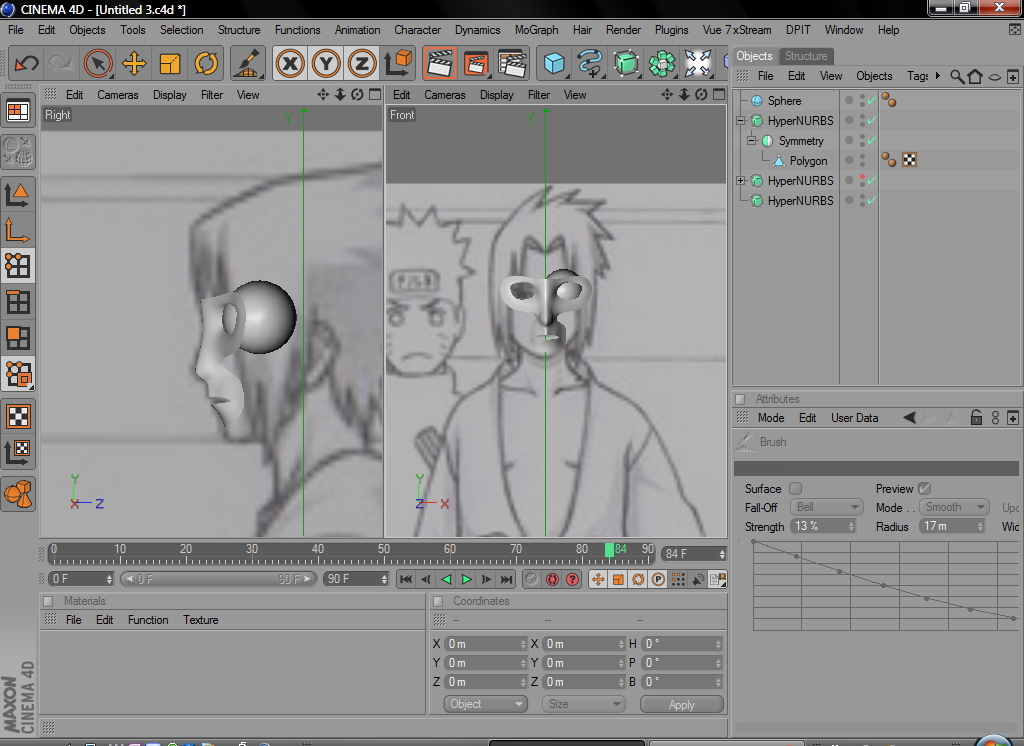
Task: Add a Cube primitive object
Action: 554,63
